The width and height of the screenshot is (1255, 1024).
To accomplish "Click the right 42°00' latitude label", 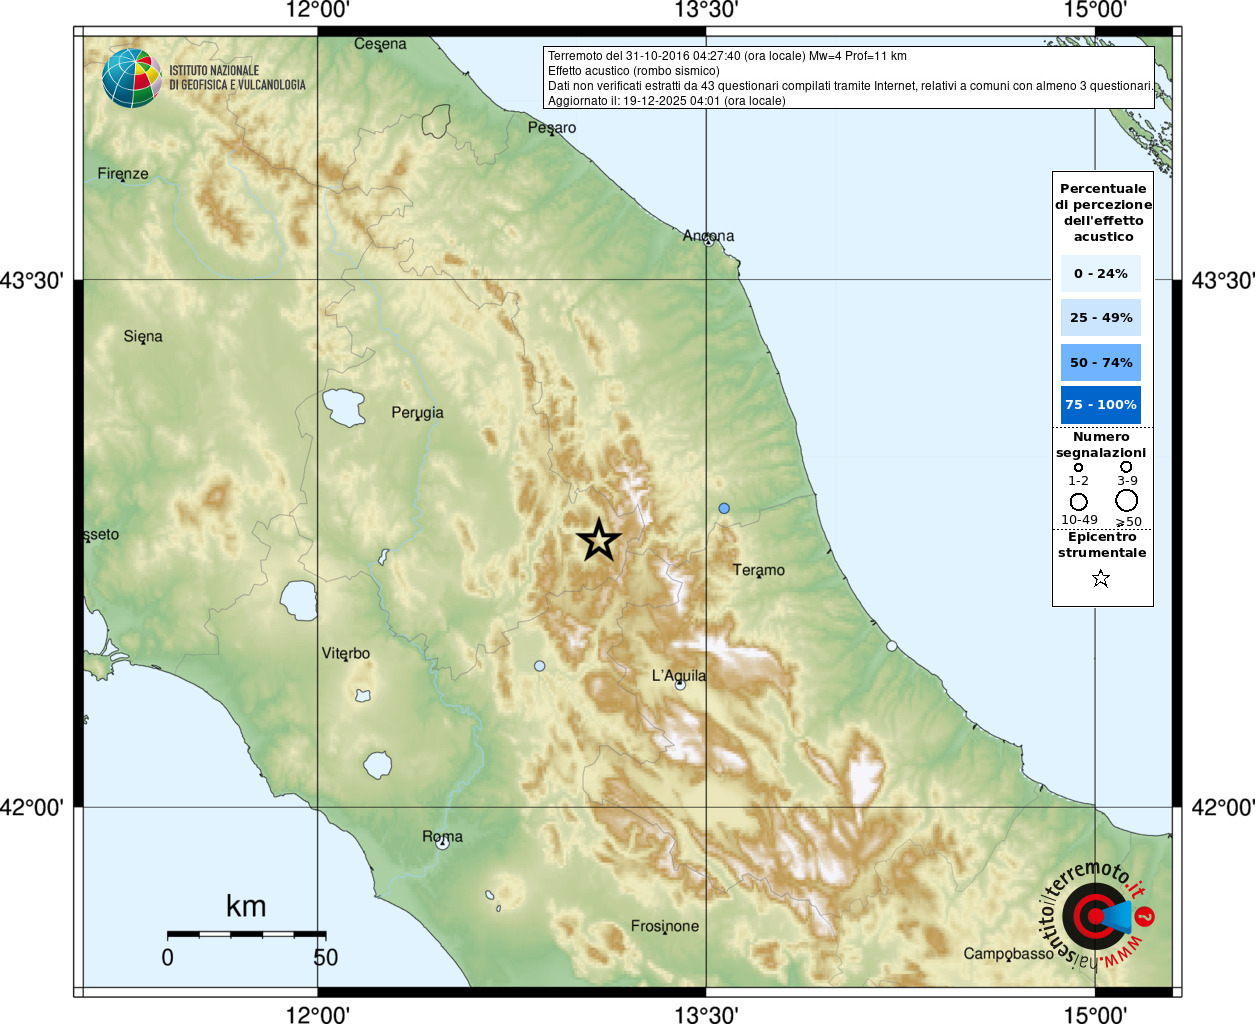I will [1223, 807].
